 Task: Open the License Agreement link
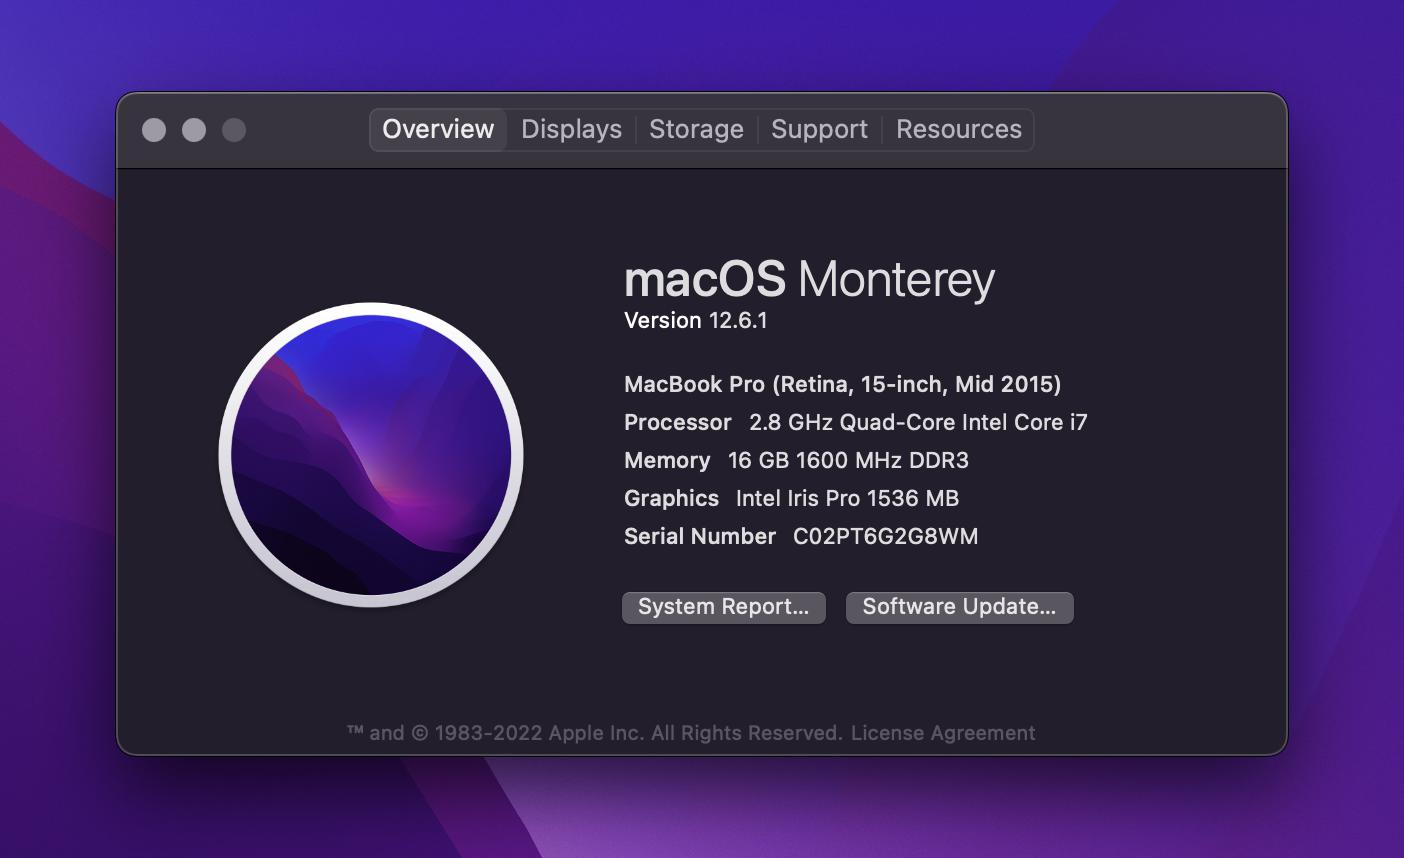(x=943, y=733)
